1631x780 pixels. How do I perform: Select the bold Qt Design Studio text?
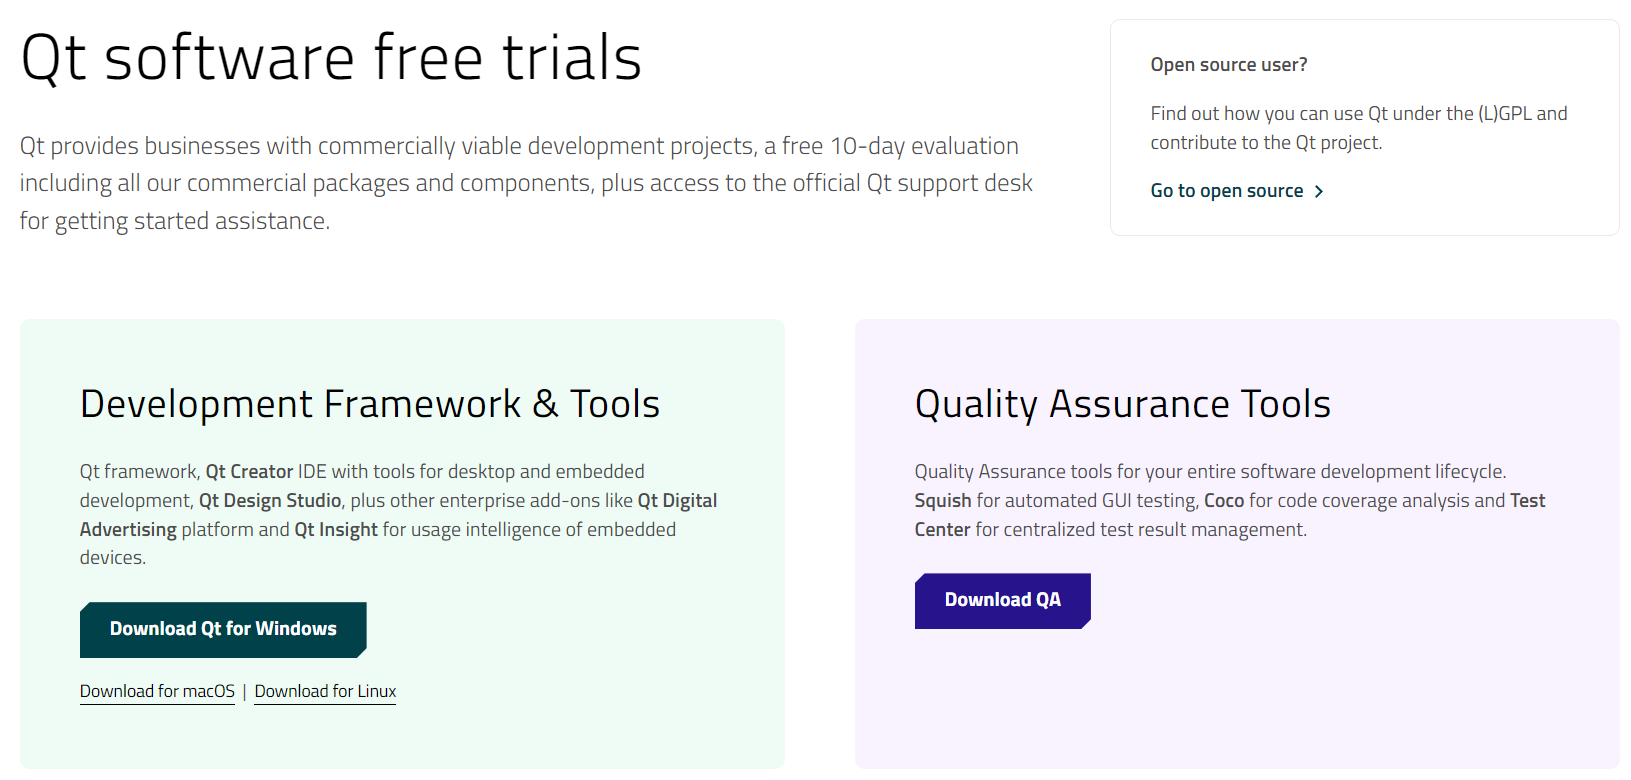point(270,500)
